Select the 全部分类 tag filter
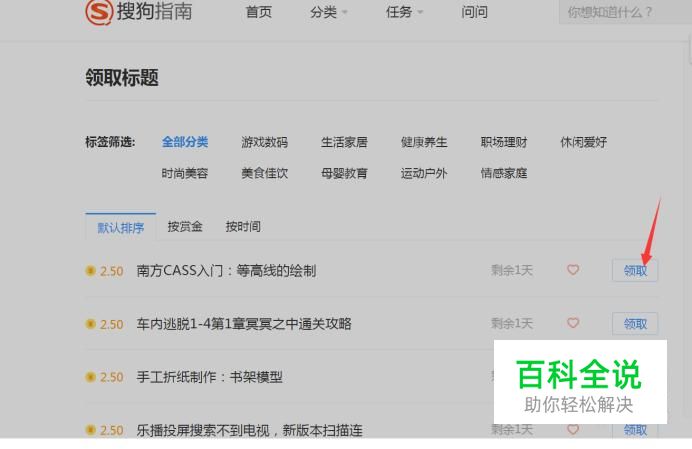The width and height of the screenshot is (692, 449). [185, 142]
